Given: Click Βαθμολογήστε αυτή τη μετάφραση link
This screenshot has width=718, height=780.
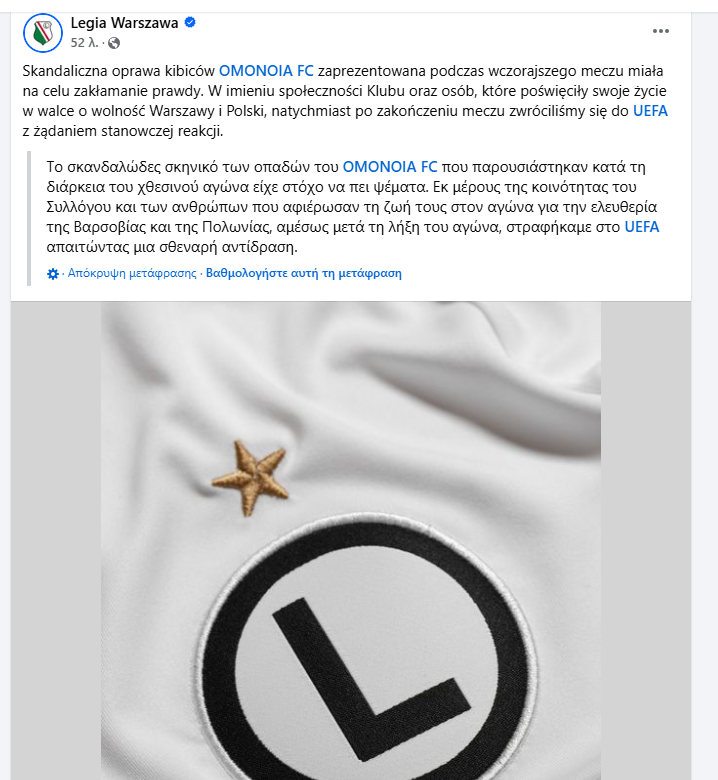Looking at the screenshot, I should coord(304,273).
